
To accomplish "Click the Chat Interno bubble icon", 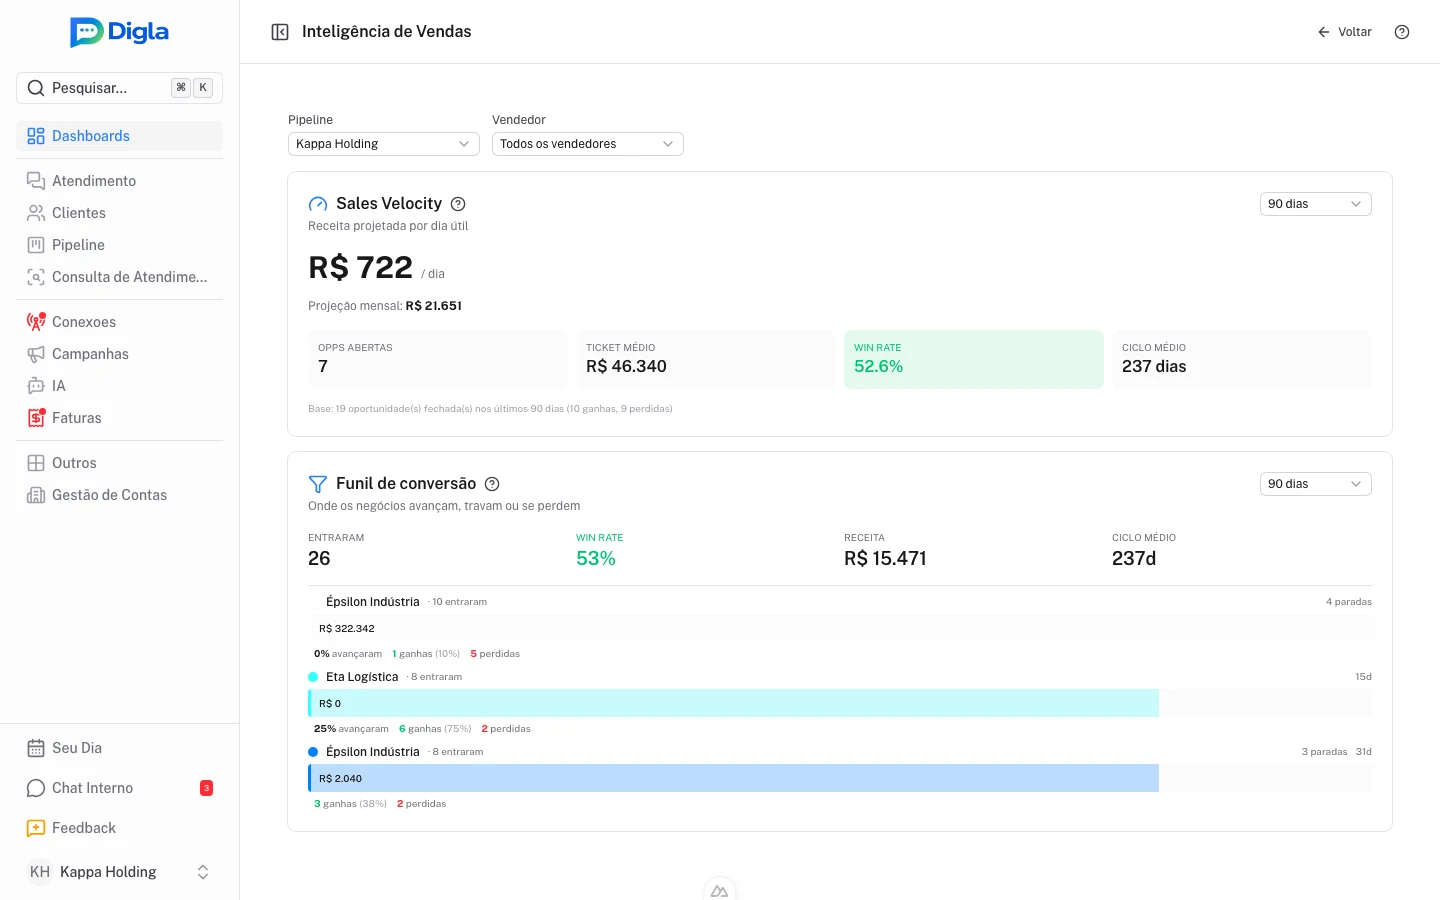I will [x=36, y=788].
